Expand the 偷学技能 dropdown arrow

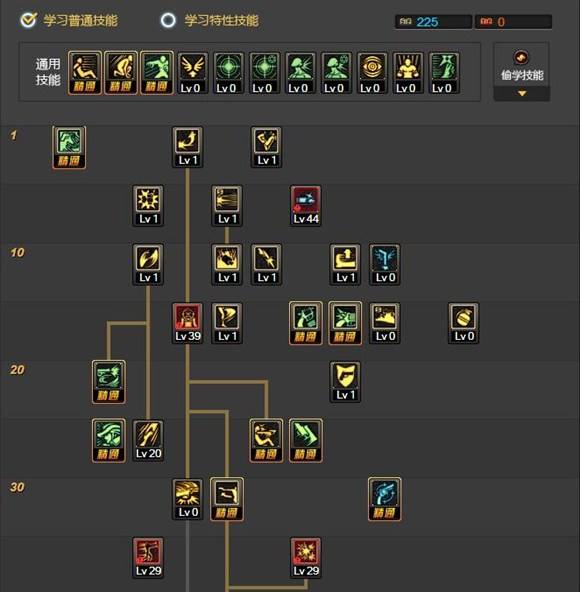[522, 93]
